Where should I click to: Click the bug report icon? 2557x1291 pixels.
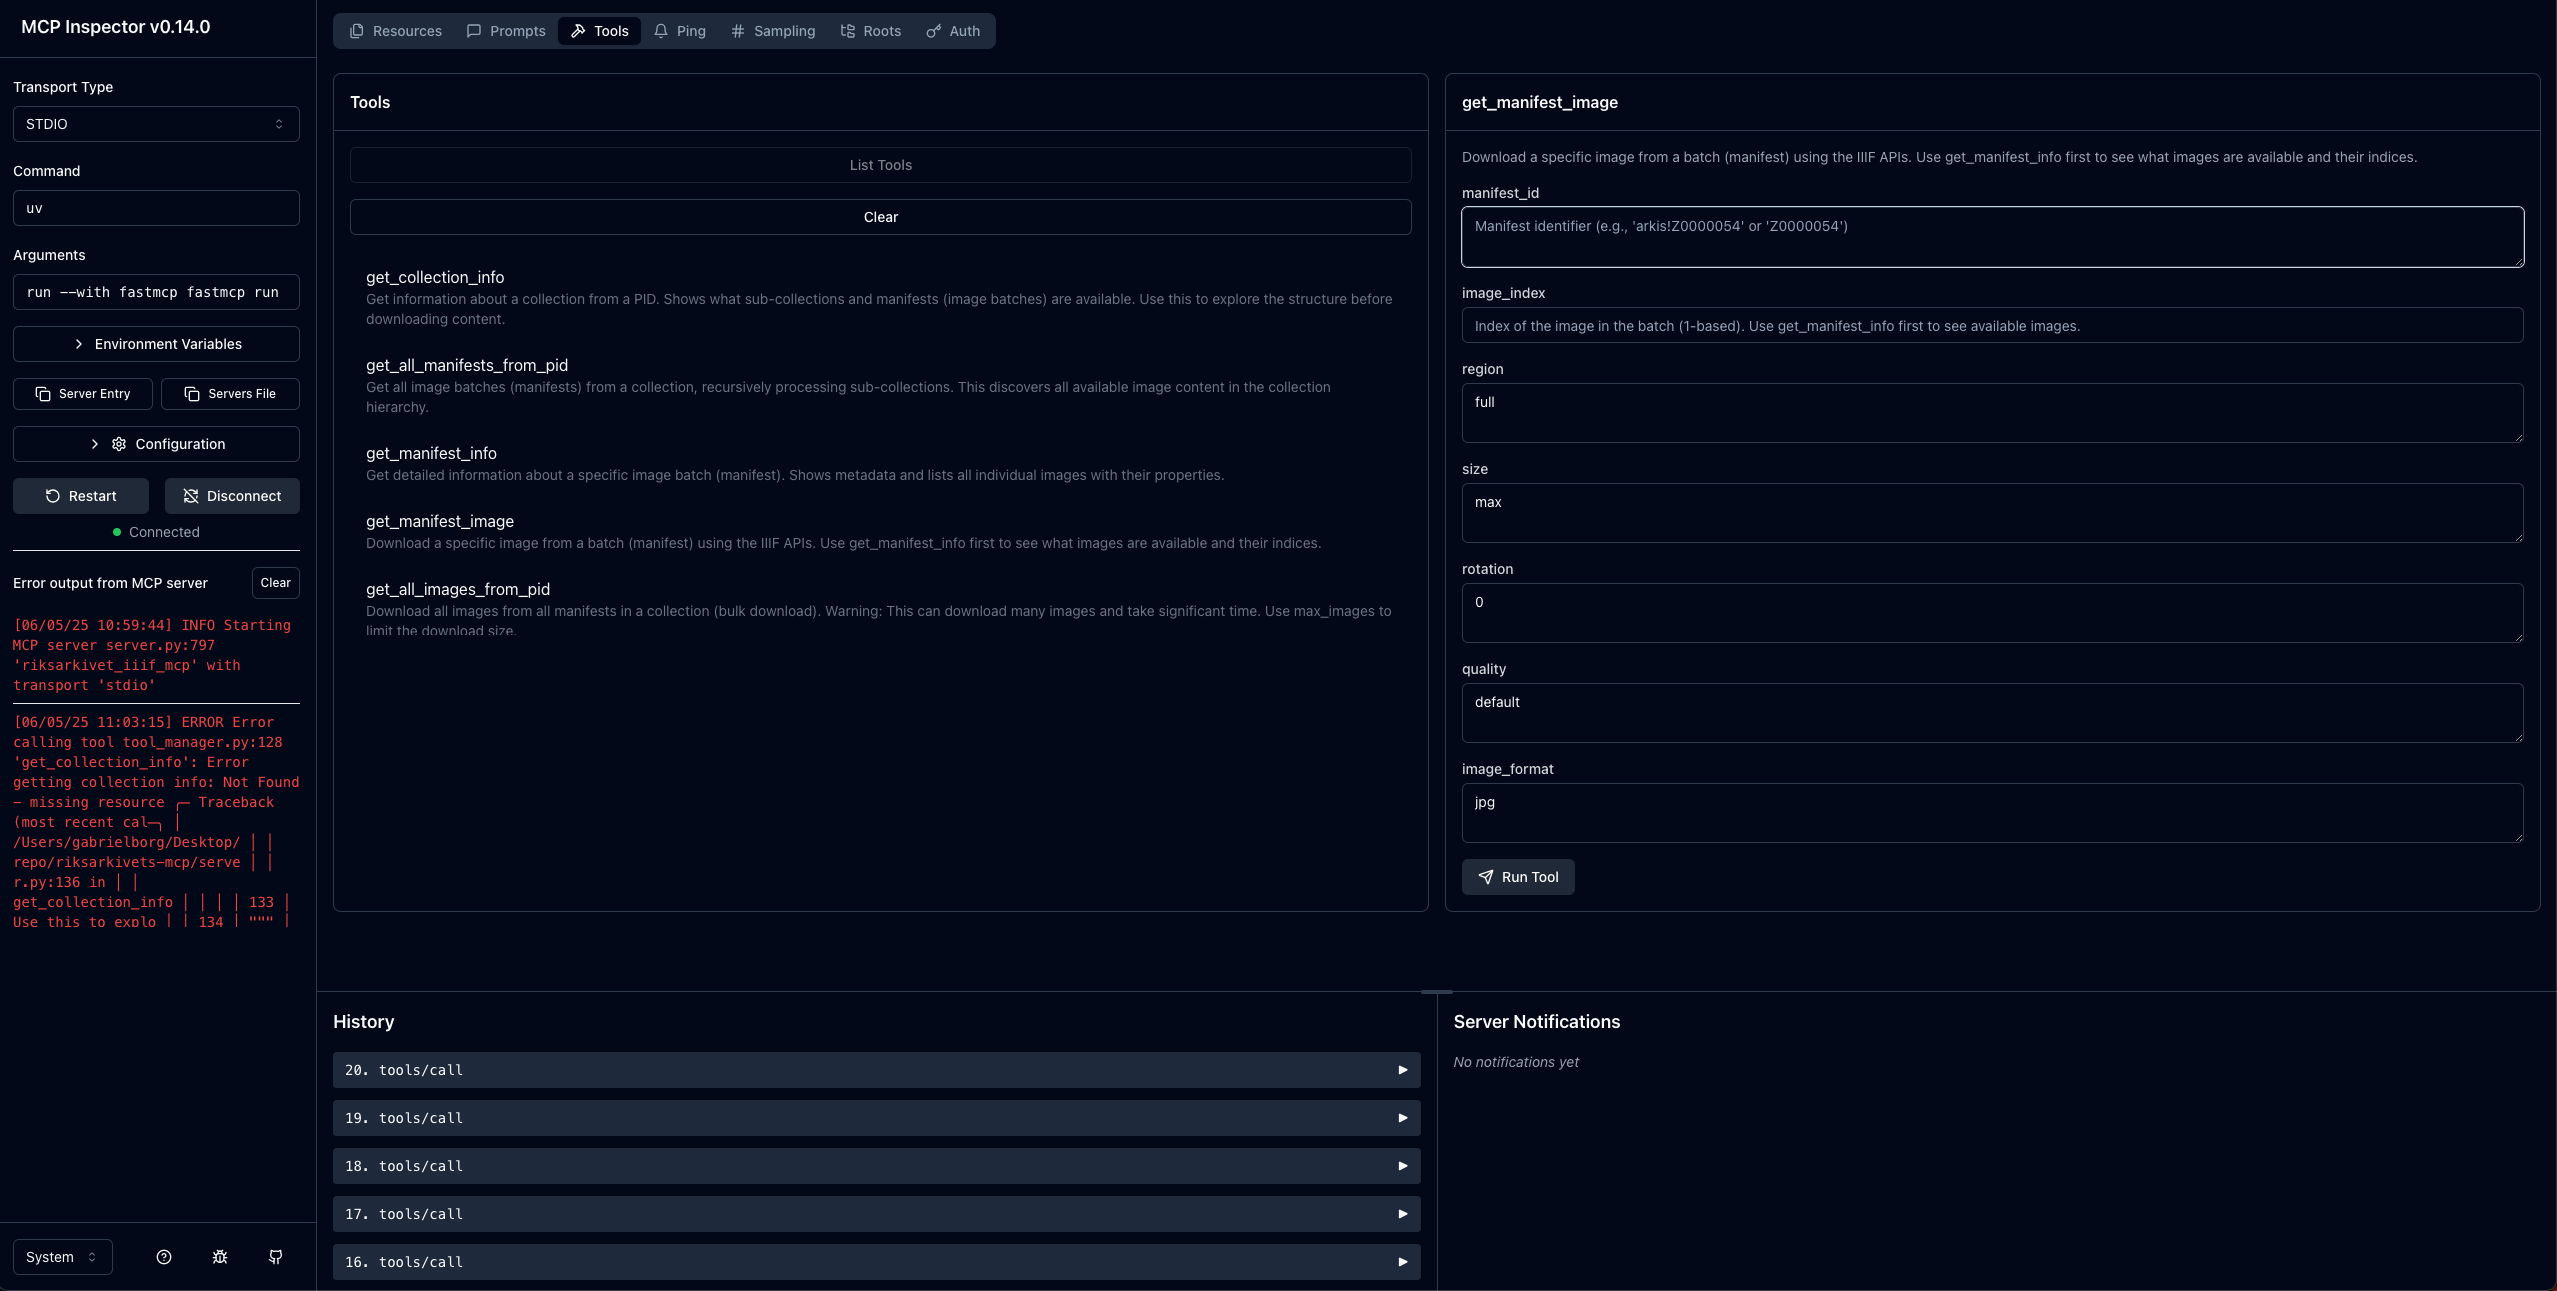[x=220, y=1257]
